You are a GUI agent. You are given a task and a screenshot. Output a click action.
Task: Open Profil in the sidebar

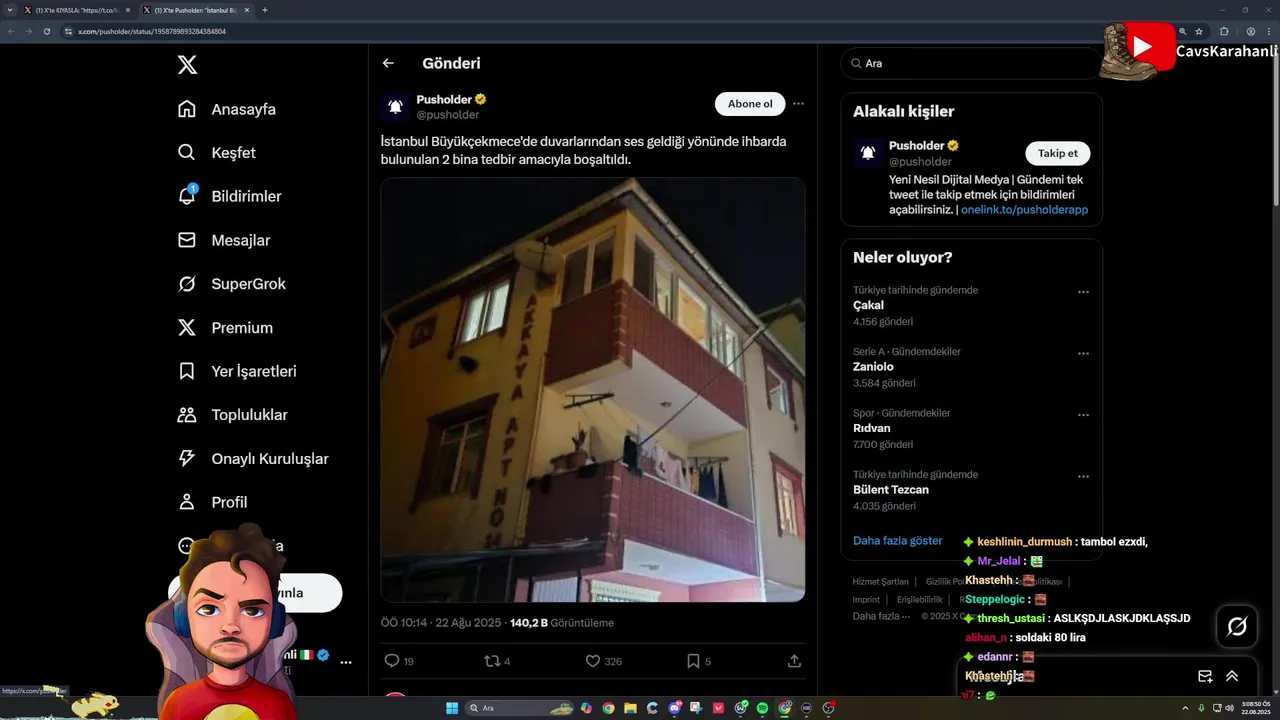point(212,502)
